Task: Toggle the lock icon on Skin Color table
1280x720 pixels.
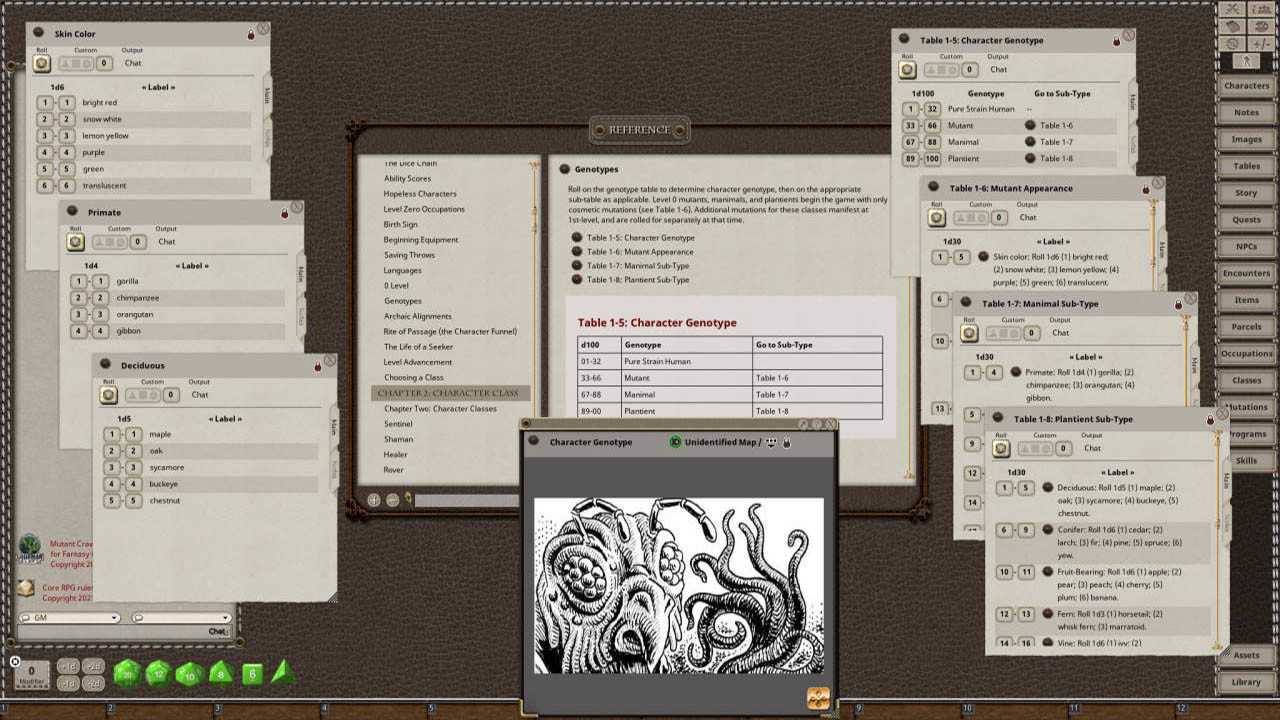Action: click(x=251, y=35)
